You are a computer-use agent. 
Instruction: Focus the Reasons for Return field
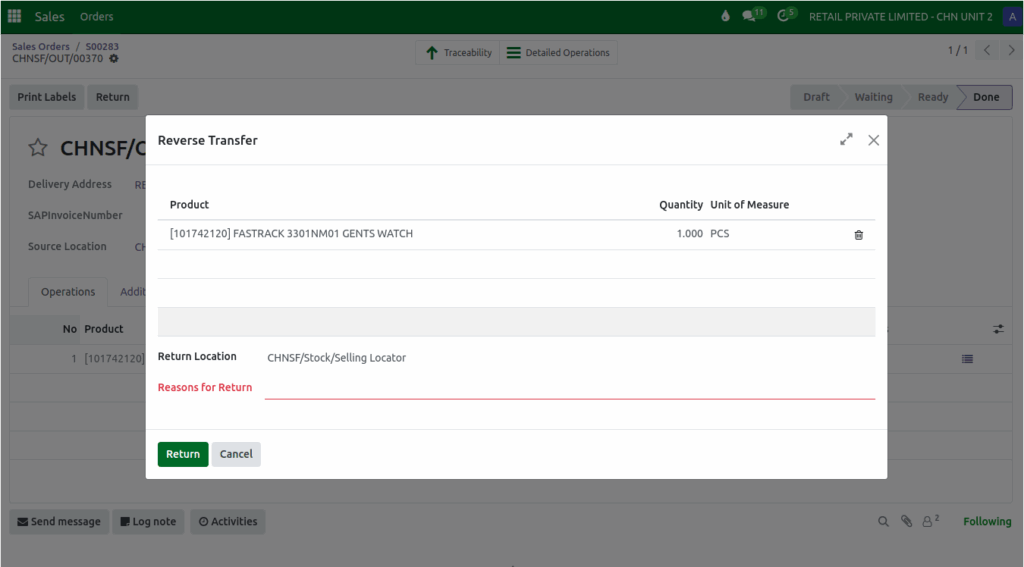[569, 388]
